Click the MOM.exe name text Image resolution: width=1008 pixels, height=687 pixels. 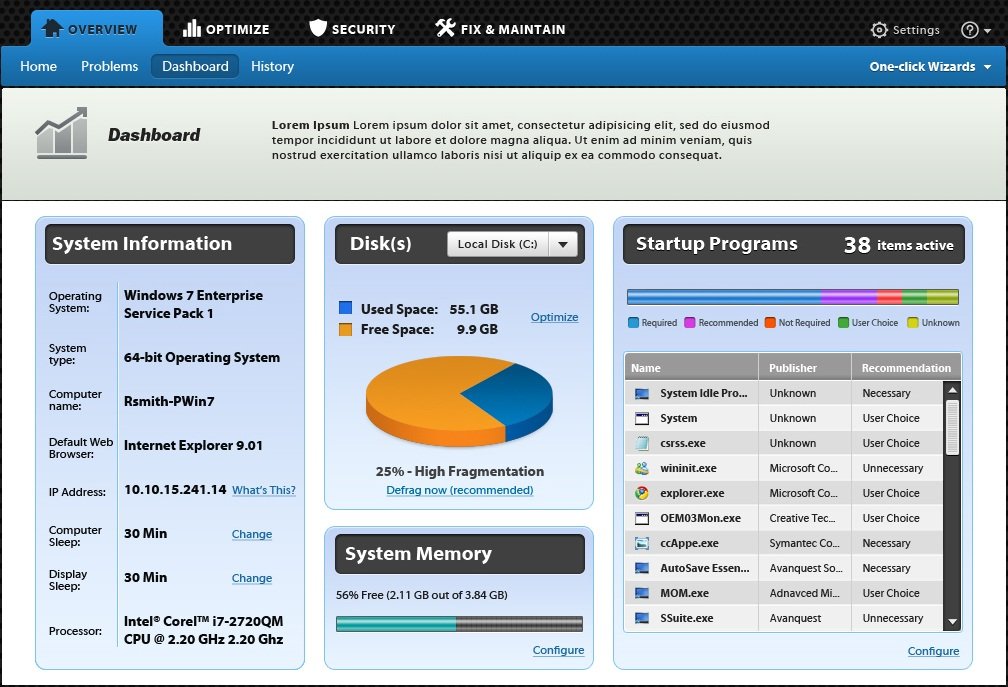point(684,593)
